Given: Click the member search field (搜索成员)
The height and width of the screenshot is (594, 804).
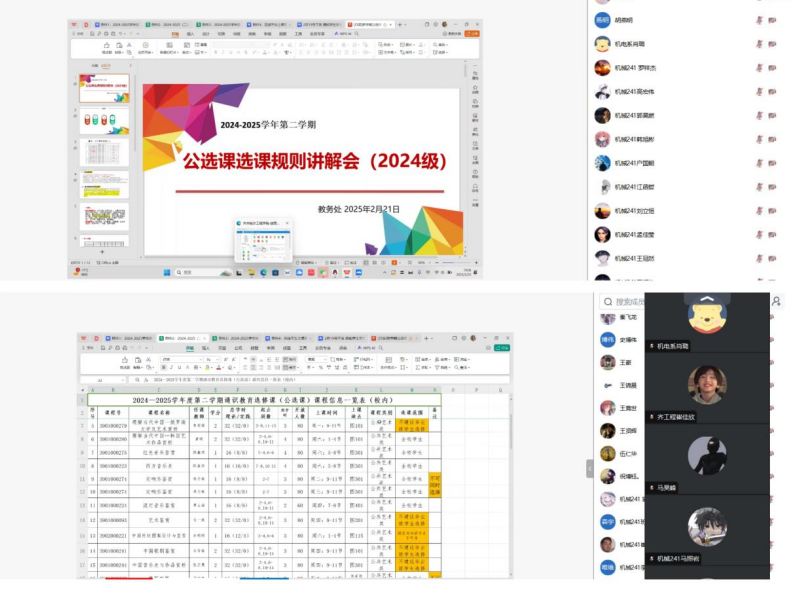Looking at the screenshot, I should (x=624, y=302).
